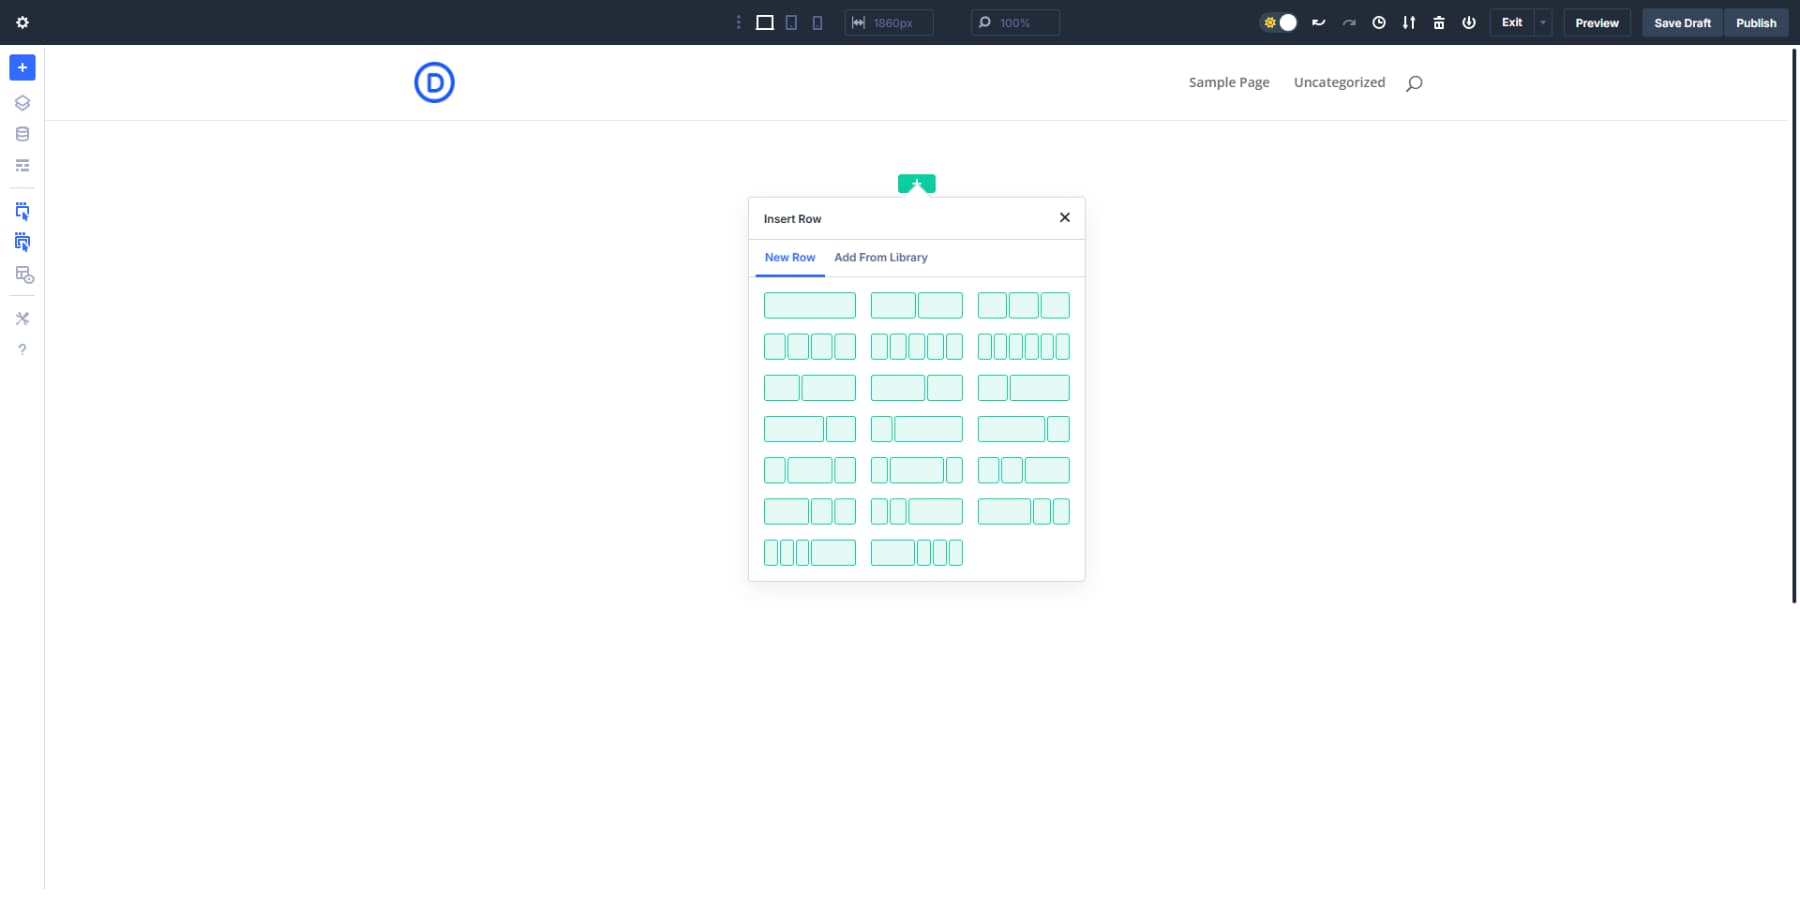Image resolution: width=1800 pixels, height=900 pixels.
Task: Open the builder settings gear icon
Action: tap(22, 22)
